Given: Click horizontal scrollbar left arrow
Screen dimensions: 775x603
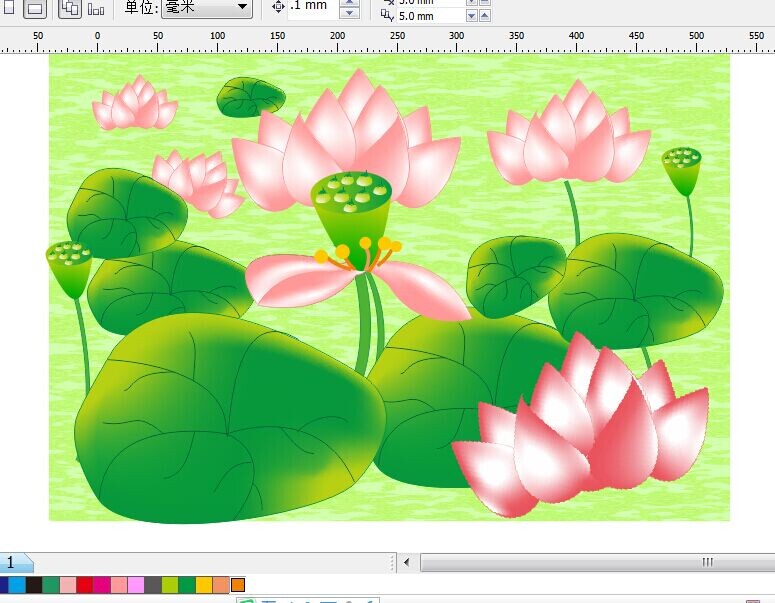Looking at the screenshot, I should click(407, 563).
